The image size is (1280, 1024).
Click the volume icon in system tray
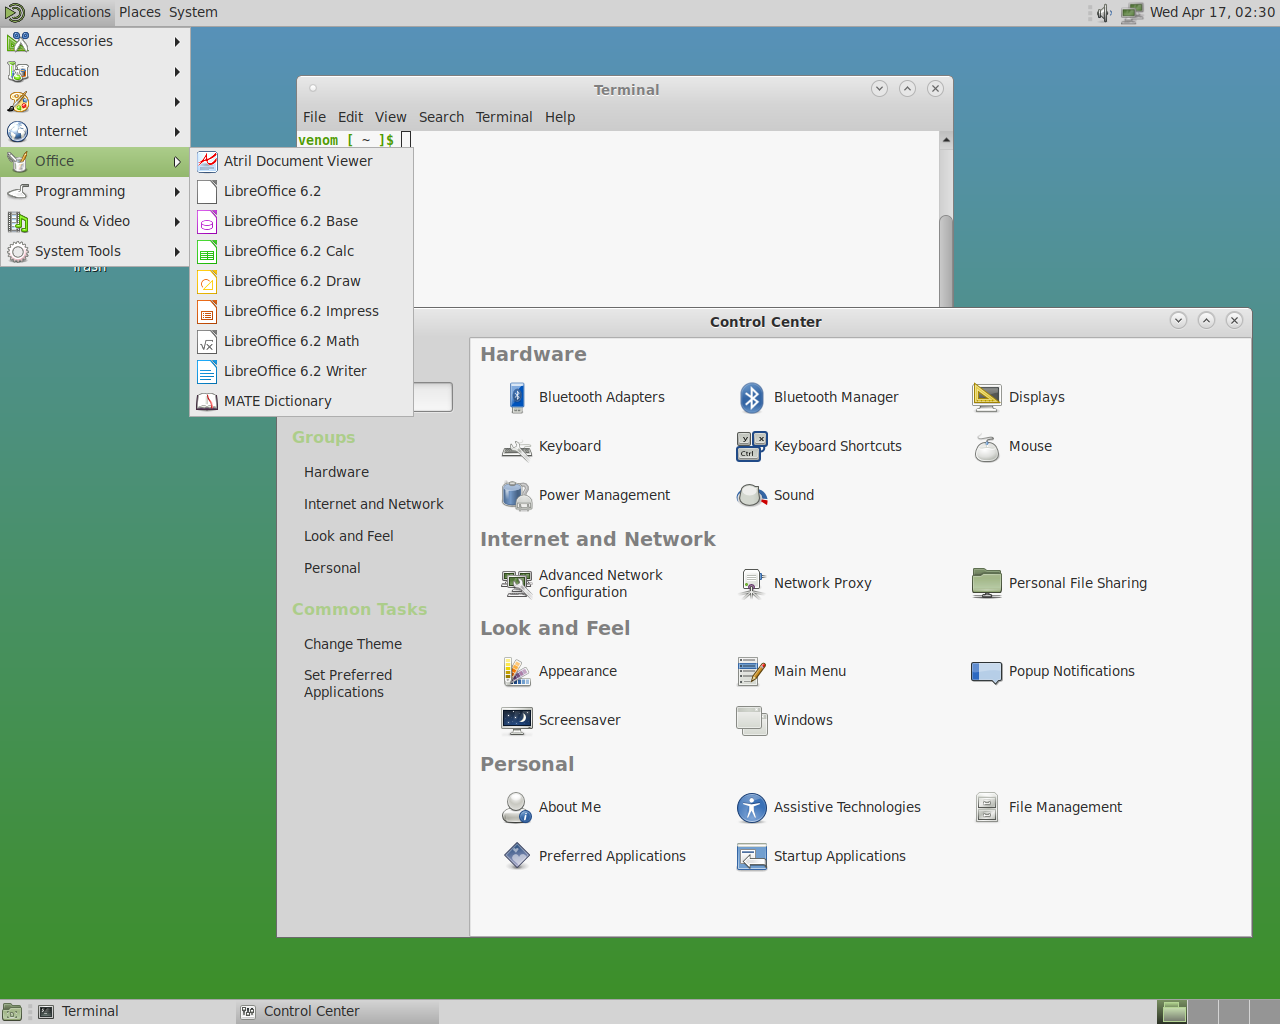point(1104,13)
